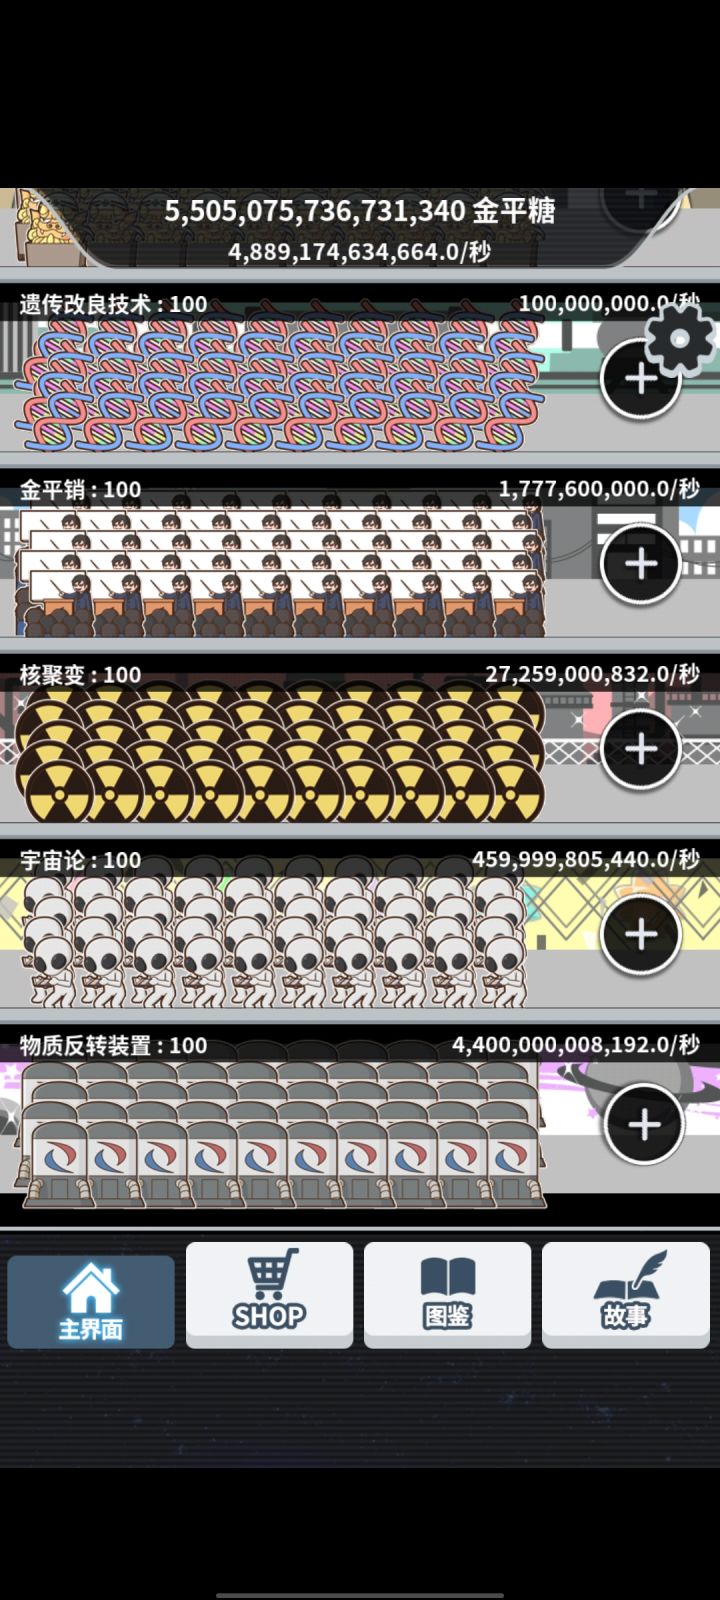
Task: Switch to the 图鉴 encyclopedia tab
Action: [447, 1294]
